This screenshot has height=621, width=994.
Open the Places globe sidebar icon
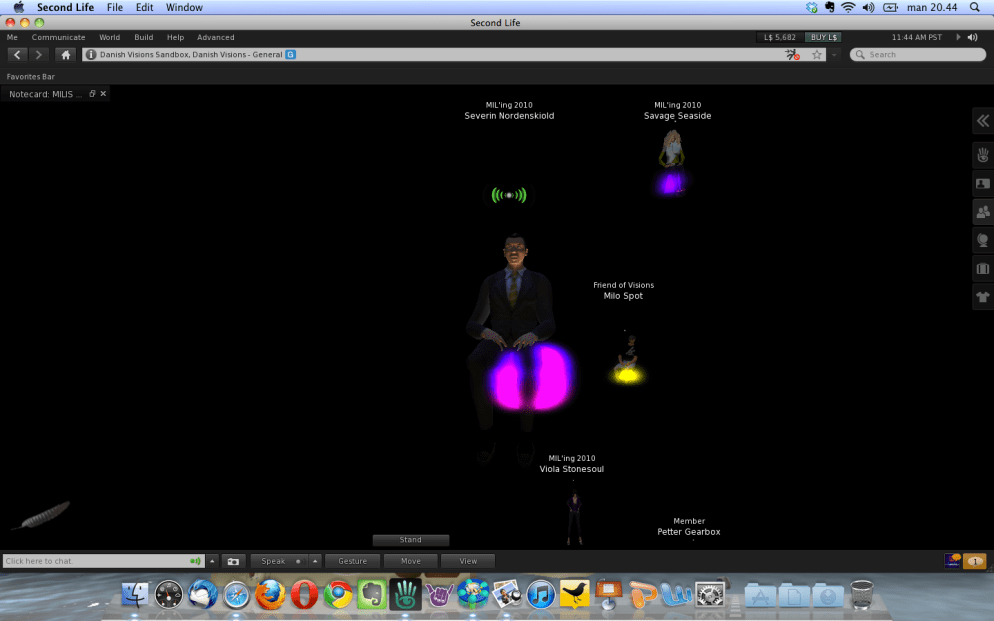982,240
